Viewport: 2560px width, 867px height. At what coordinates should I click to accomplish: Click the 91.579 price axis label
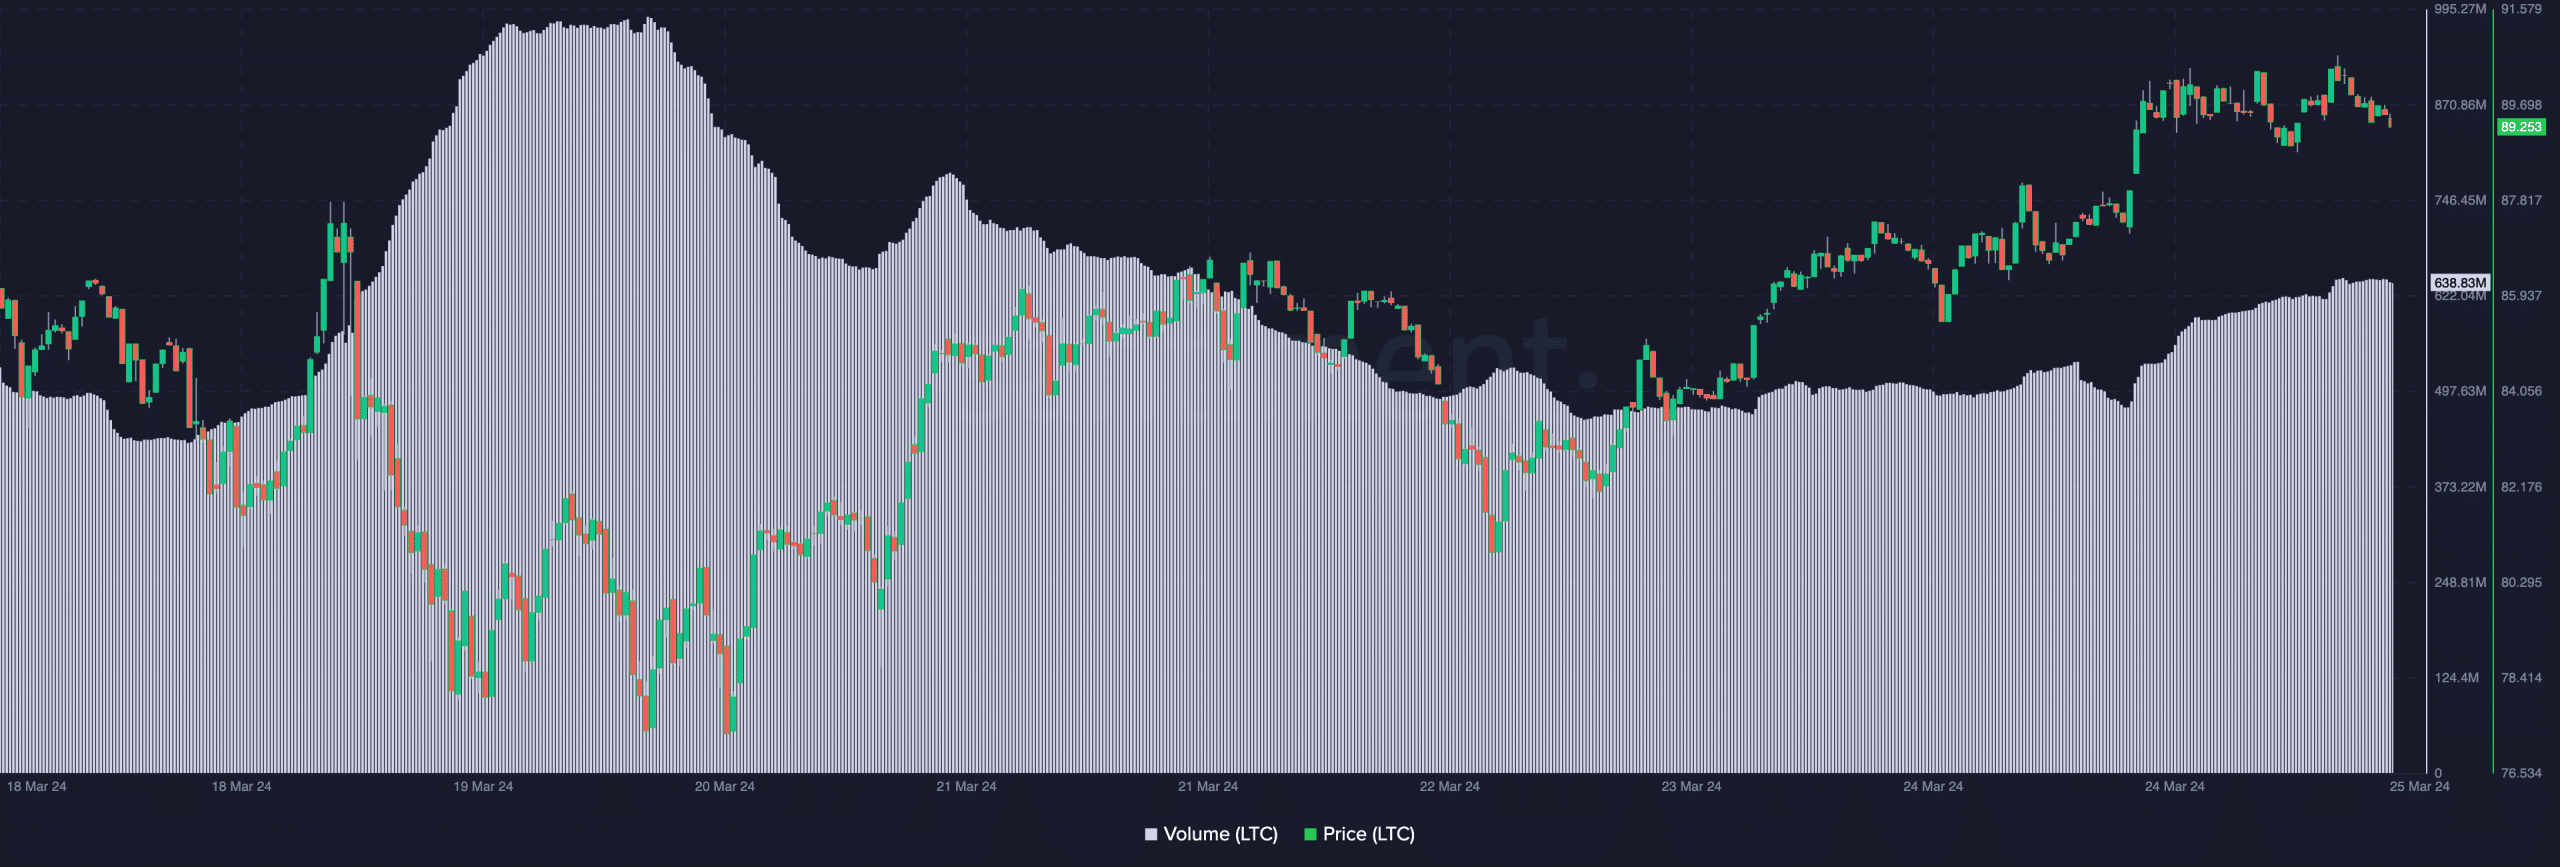[x=2521, y=9]
